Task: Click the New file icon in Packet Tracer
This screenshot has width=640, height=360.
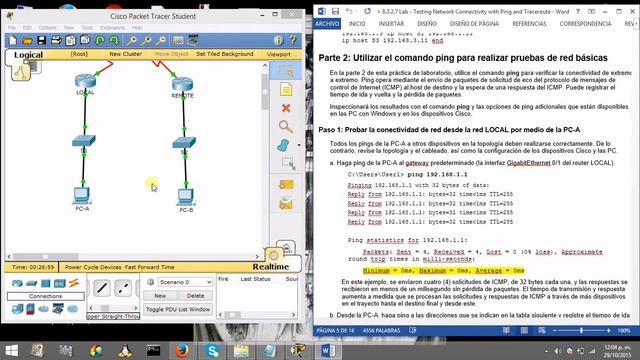Action: pos(13,40)
